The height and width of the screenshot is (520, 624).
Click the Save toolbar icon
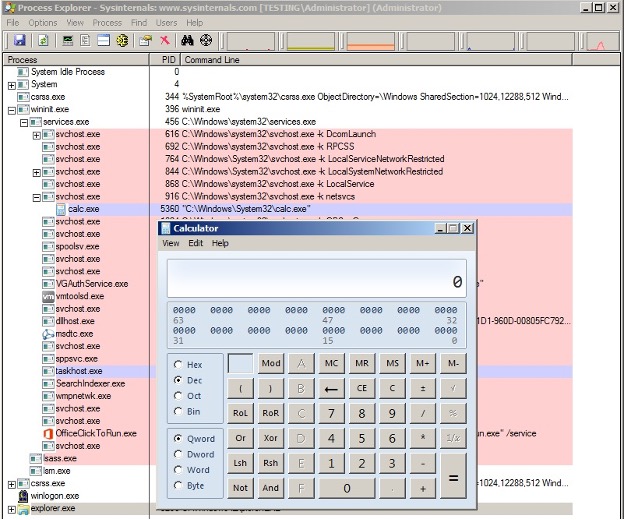20,40
